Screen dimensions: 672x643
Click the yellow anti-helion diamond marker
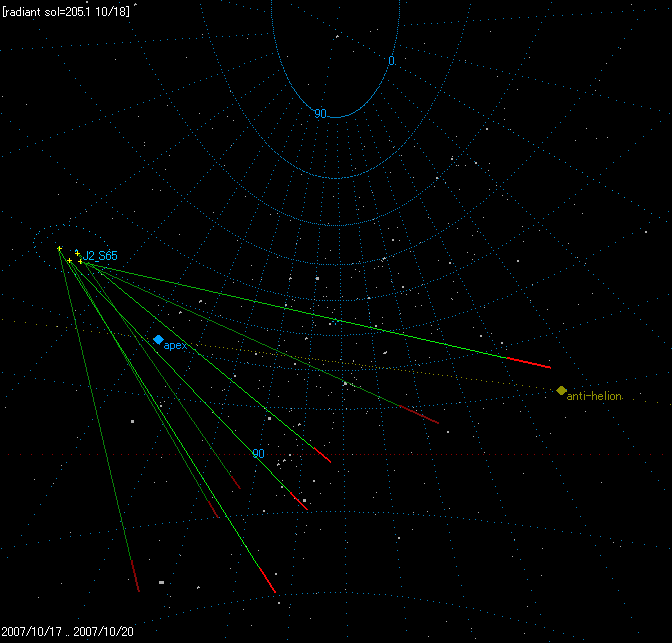coord(561,391)
